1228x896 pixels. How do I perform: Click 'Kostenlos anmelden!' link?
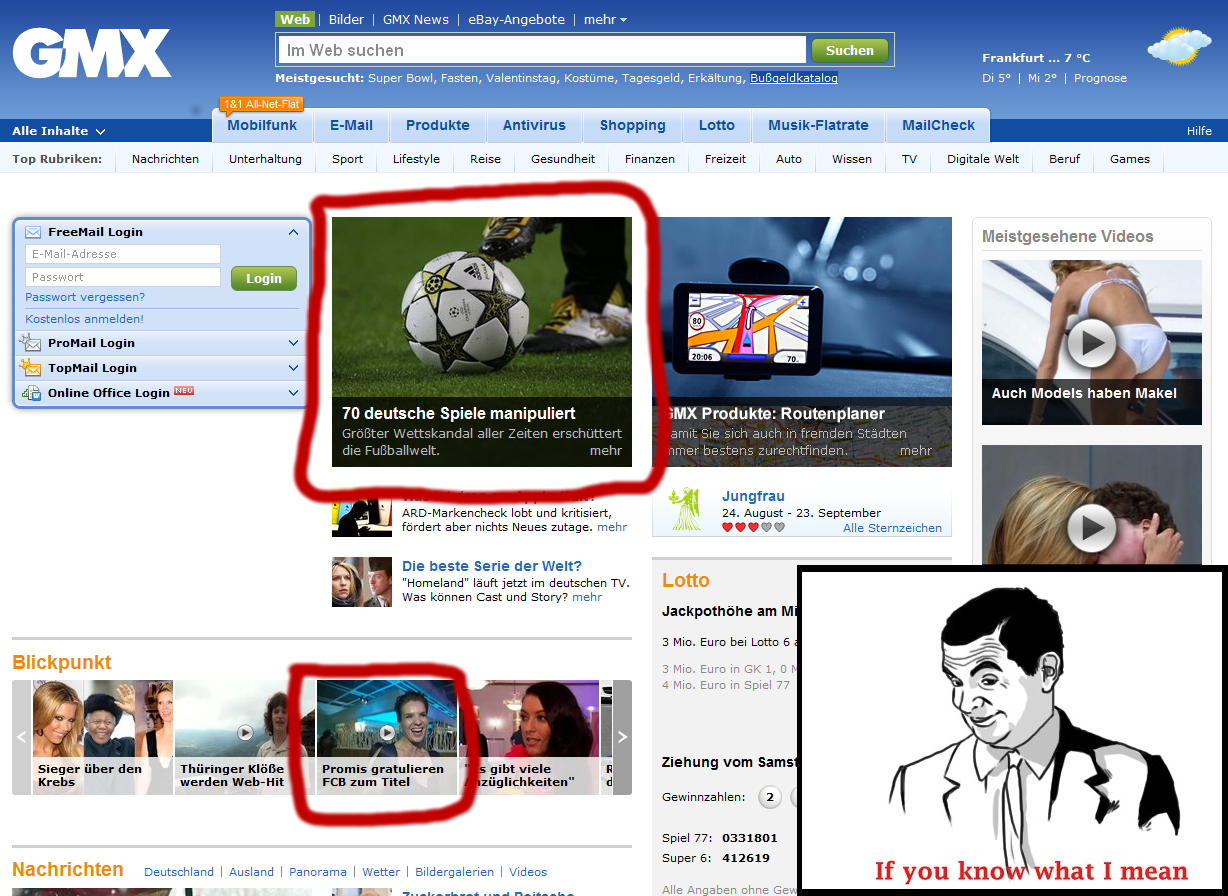(x=85, y=319)
